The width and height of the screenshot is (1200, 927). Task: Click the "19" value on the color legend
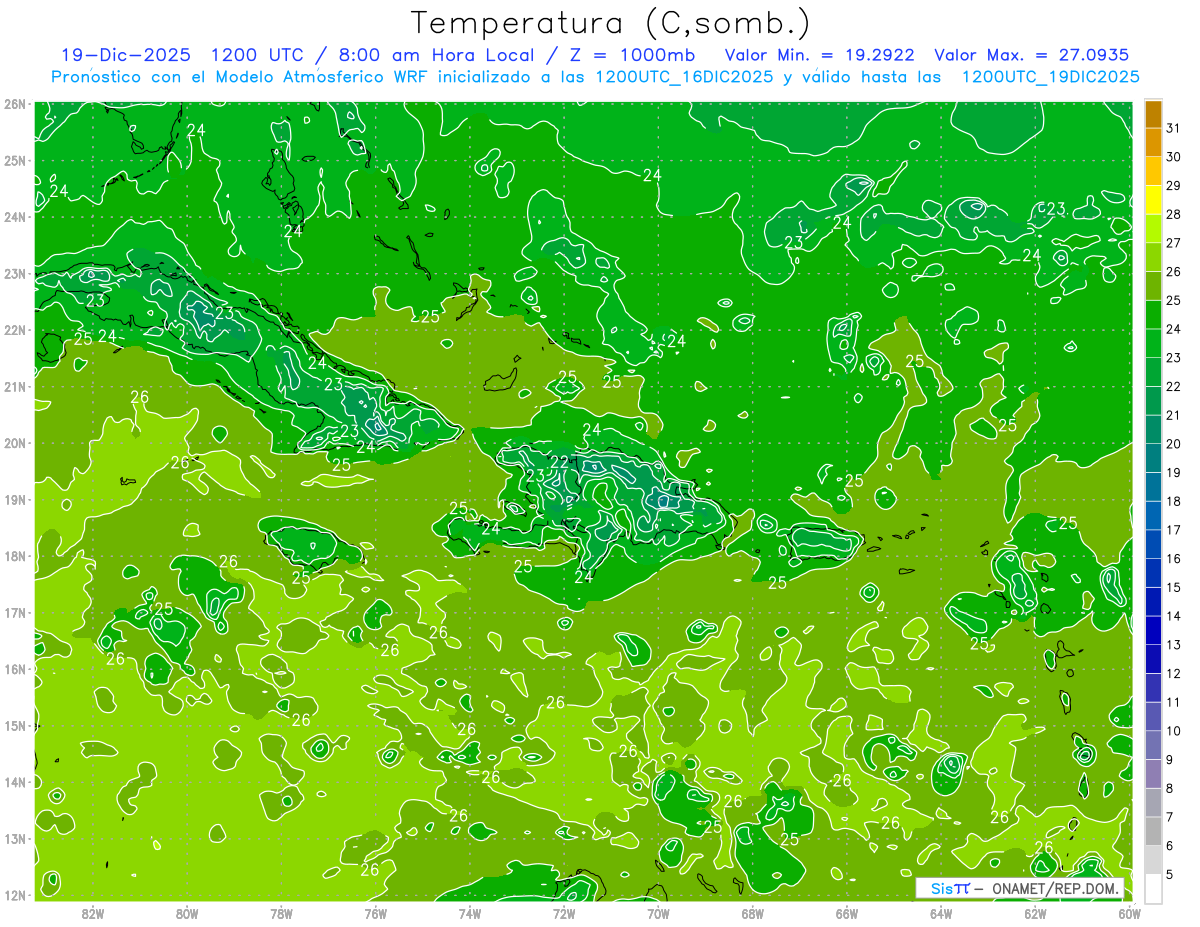point(1173,472)
